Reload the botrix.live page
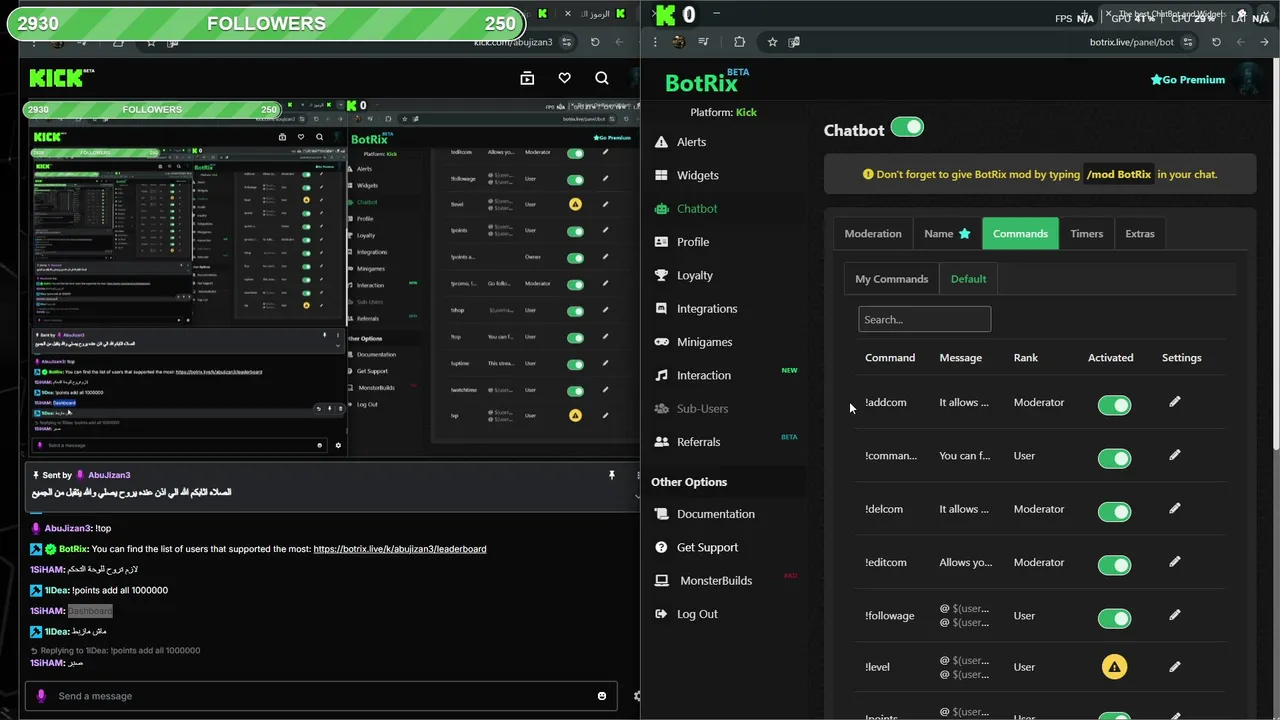The image size is (1280, 720). 1216,42
